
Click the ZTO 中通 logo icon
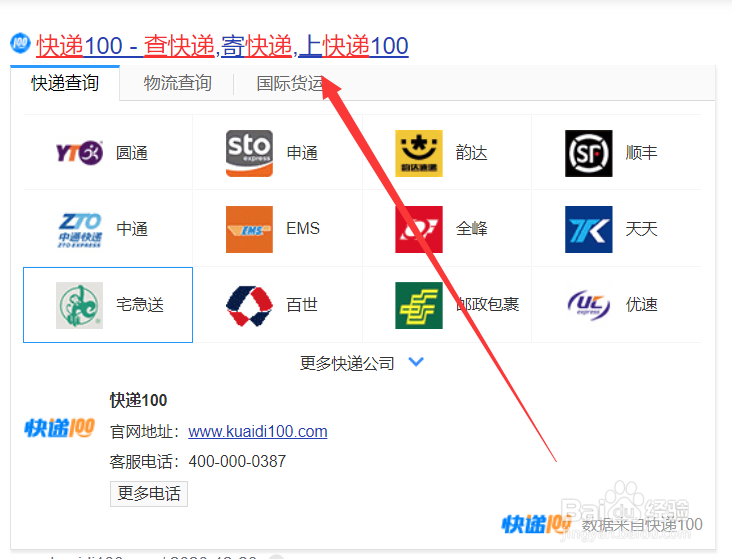click(x=79, y=229)
